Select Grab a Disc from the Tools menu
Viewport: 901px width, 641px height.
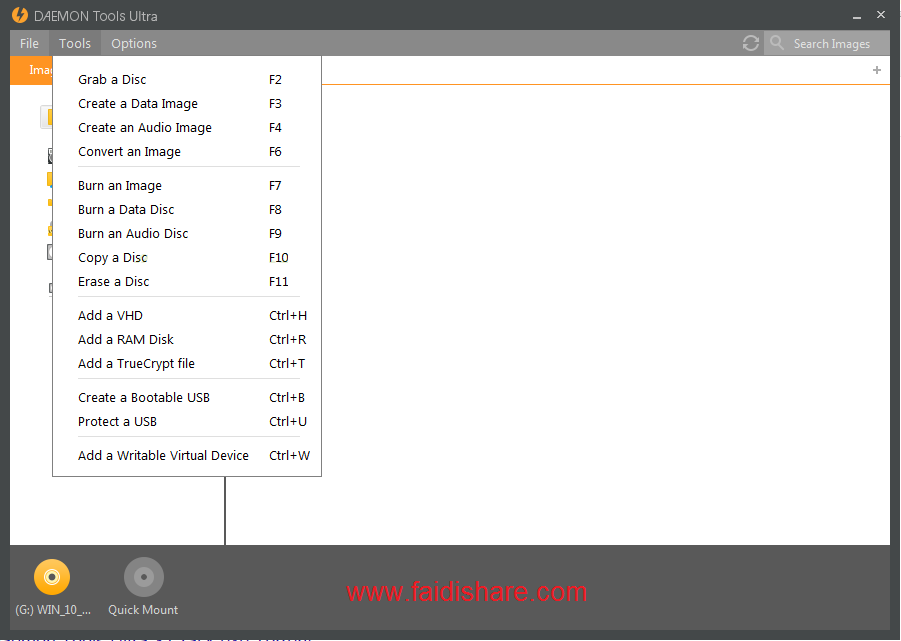pyautogui.click(x=111, y=79)
